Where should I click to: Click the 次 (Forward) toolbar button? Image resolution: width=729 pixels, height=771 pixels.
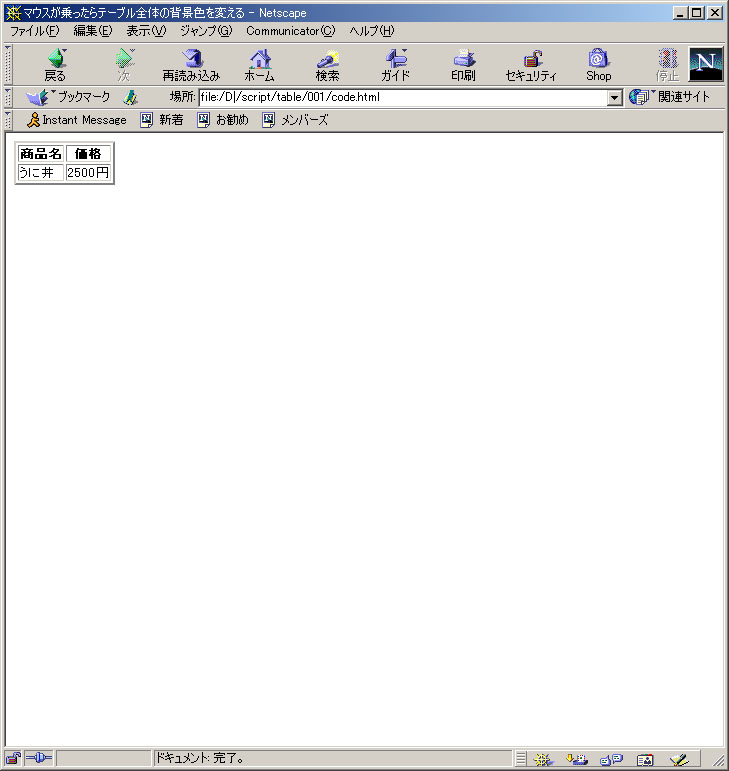click(124, 65)
